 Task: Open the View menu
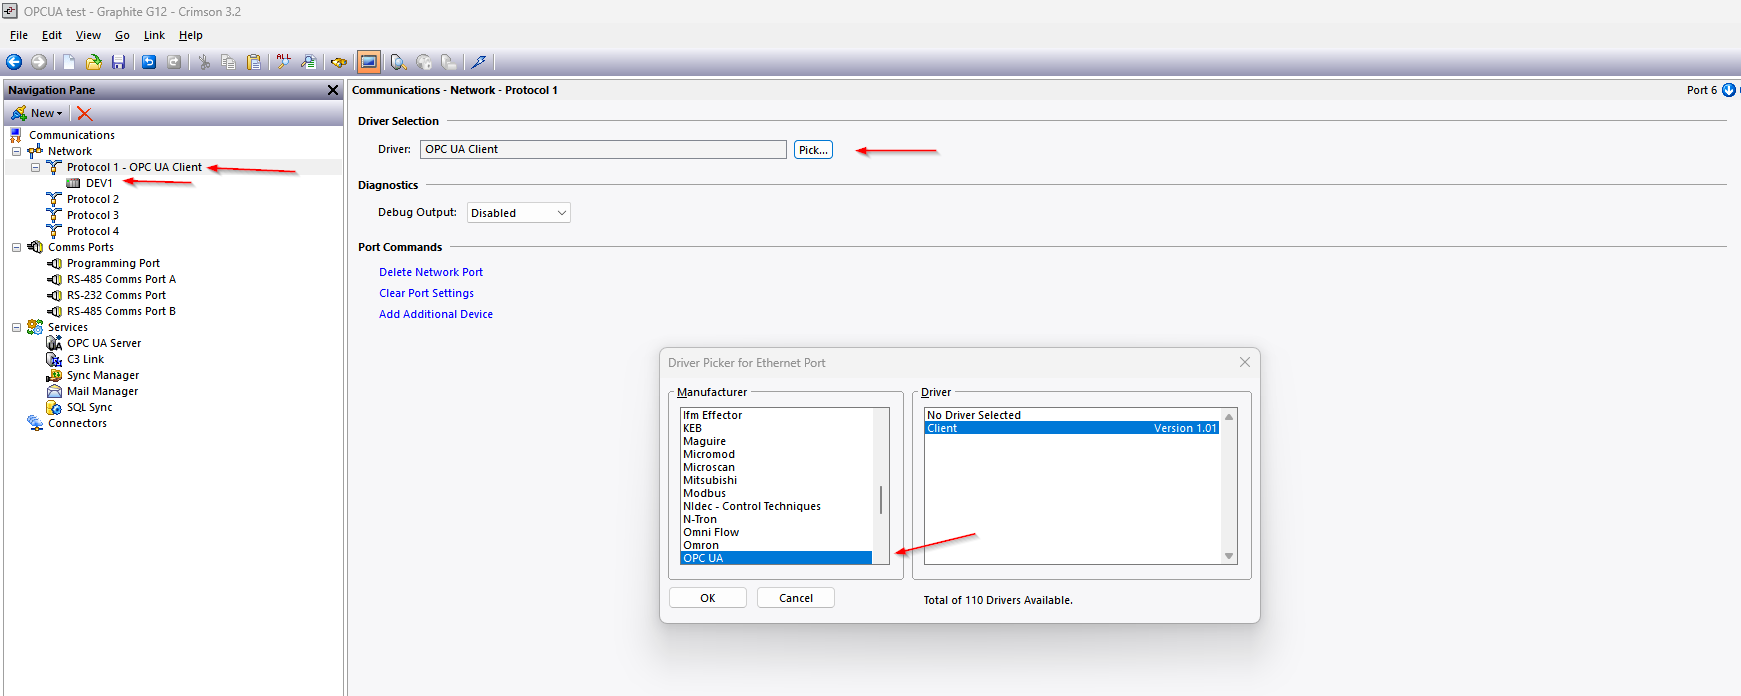click(x=88, y=35)
